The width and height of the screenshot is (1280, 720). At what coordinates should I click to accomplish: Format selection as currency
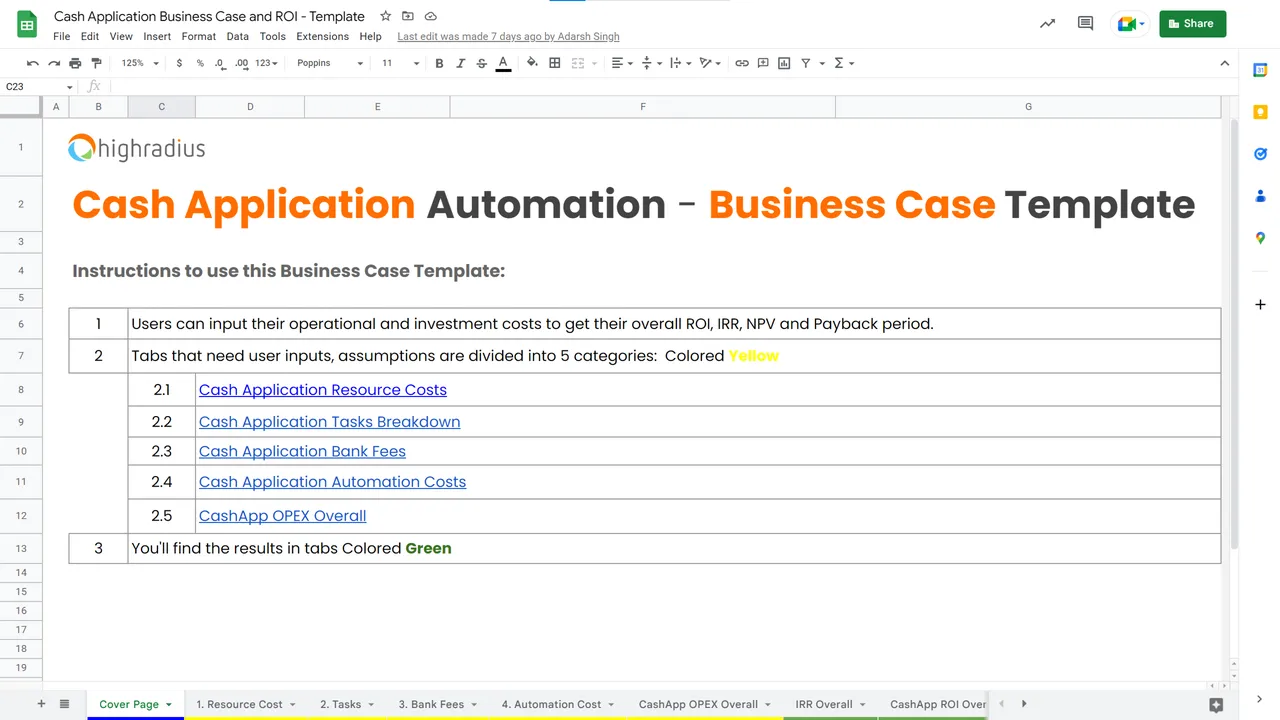coord(179,63)
